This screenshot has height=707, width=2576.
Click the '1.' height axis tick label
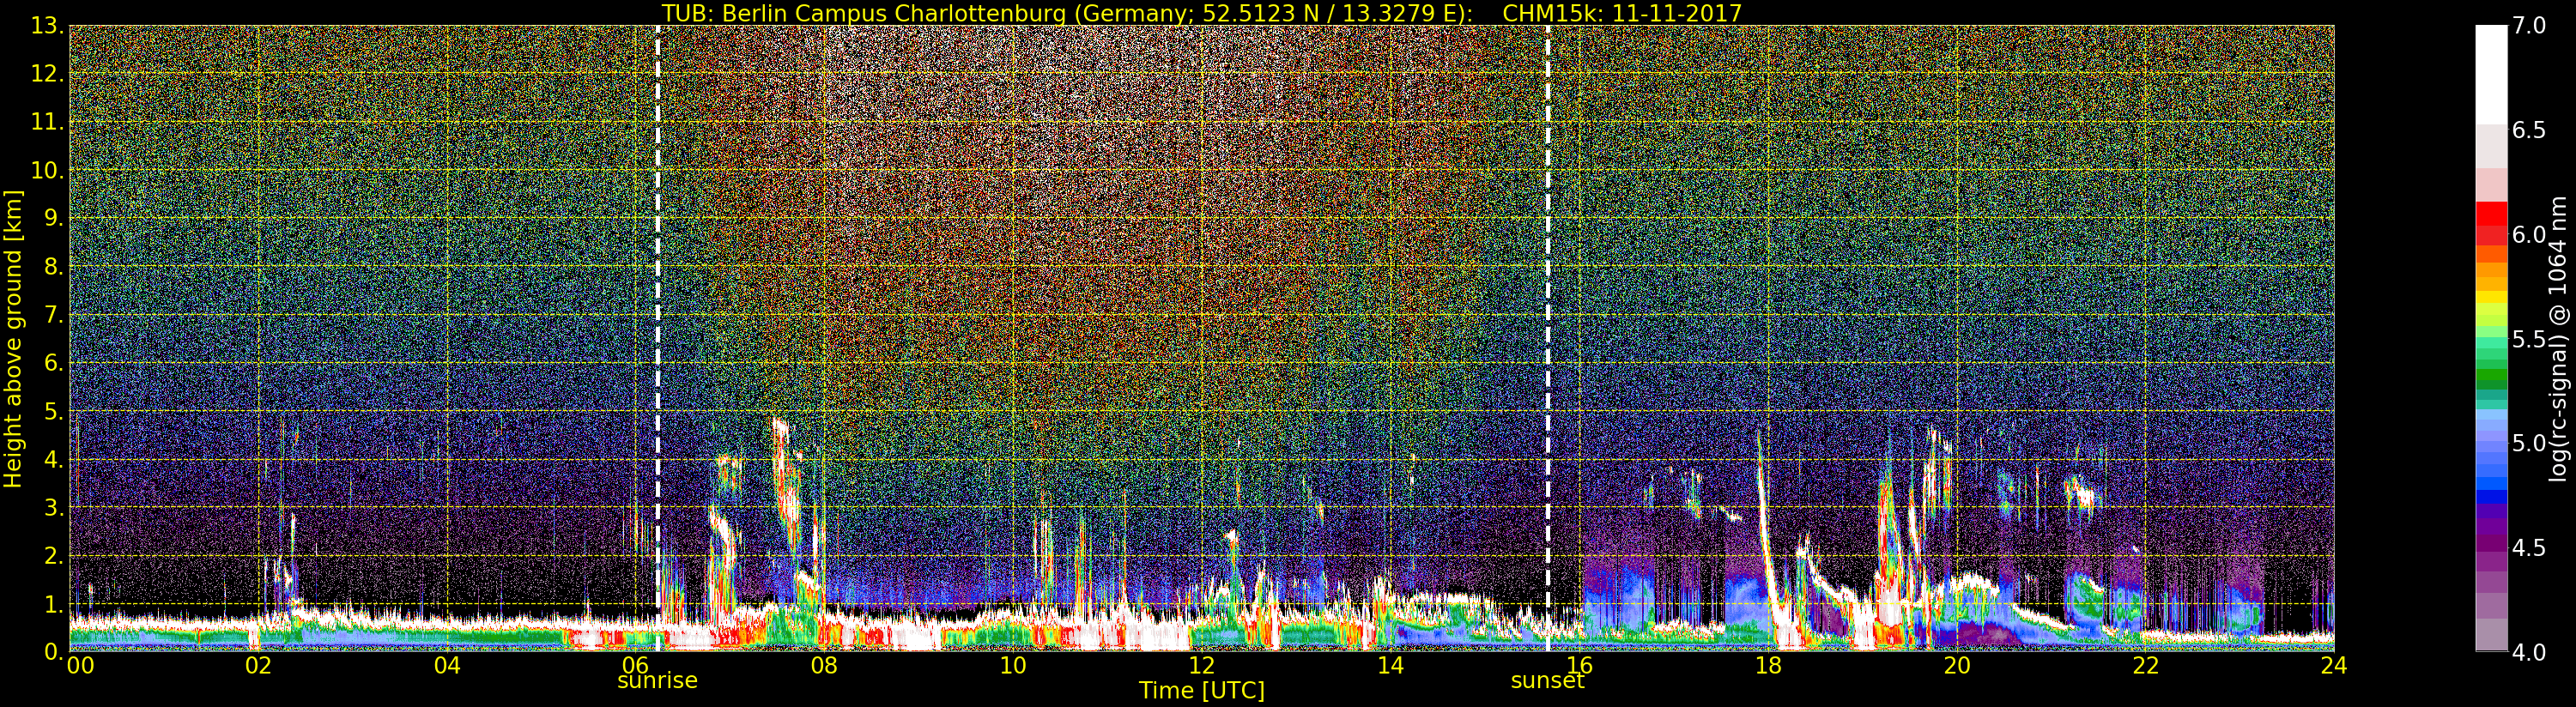[x=55, y=604]
